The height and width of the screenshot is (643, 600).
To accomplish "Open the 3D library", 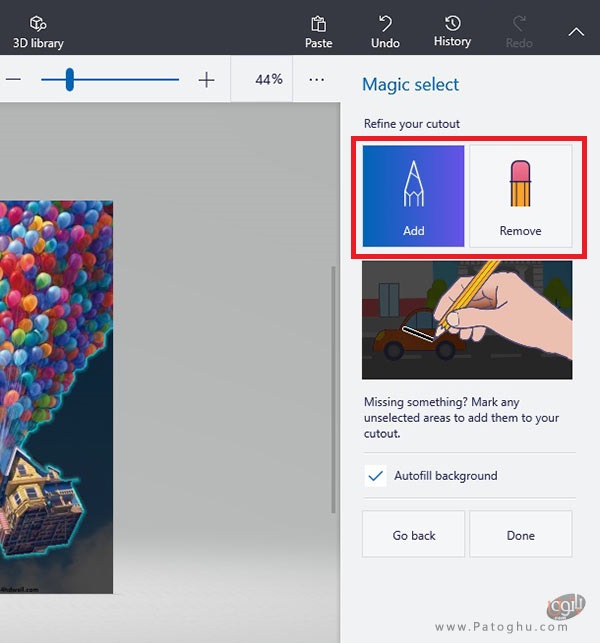I will (38, 32).
